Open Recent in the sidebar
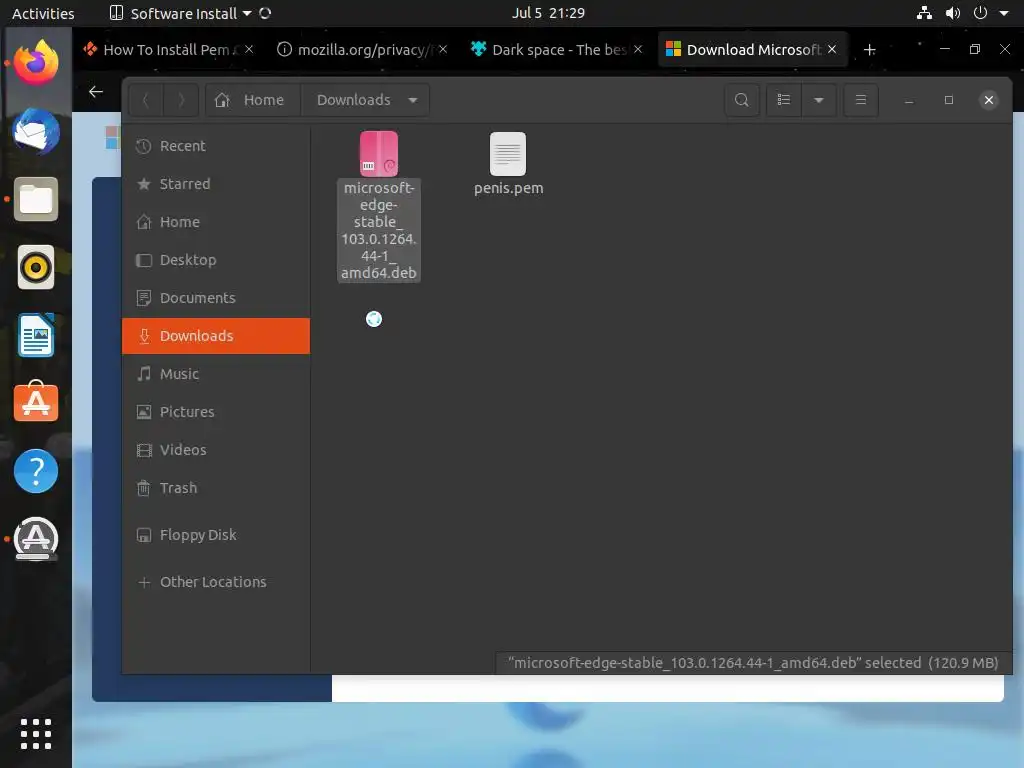 [216, 146]
